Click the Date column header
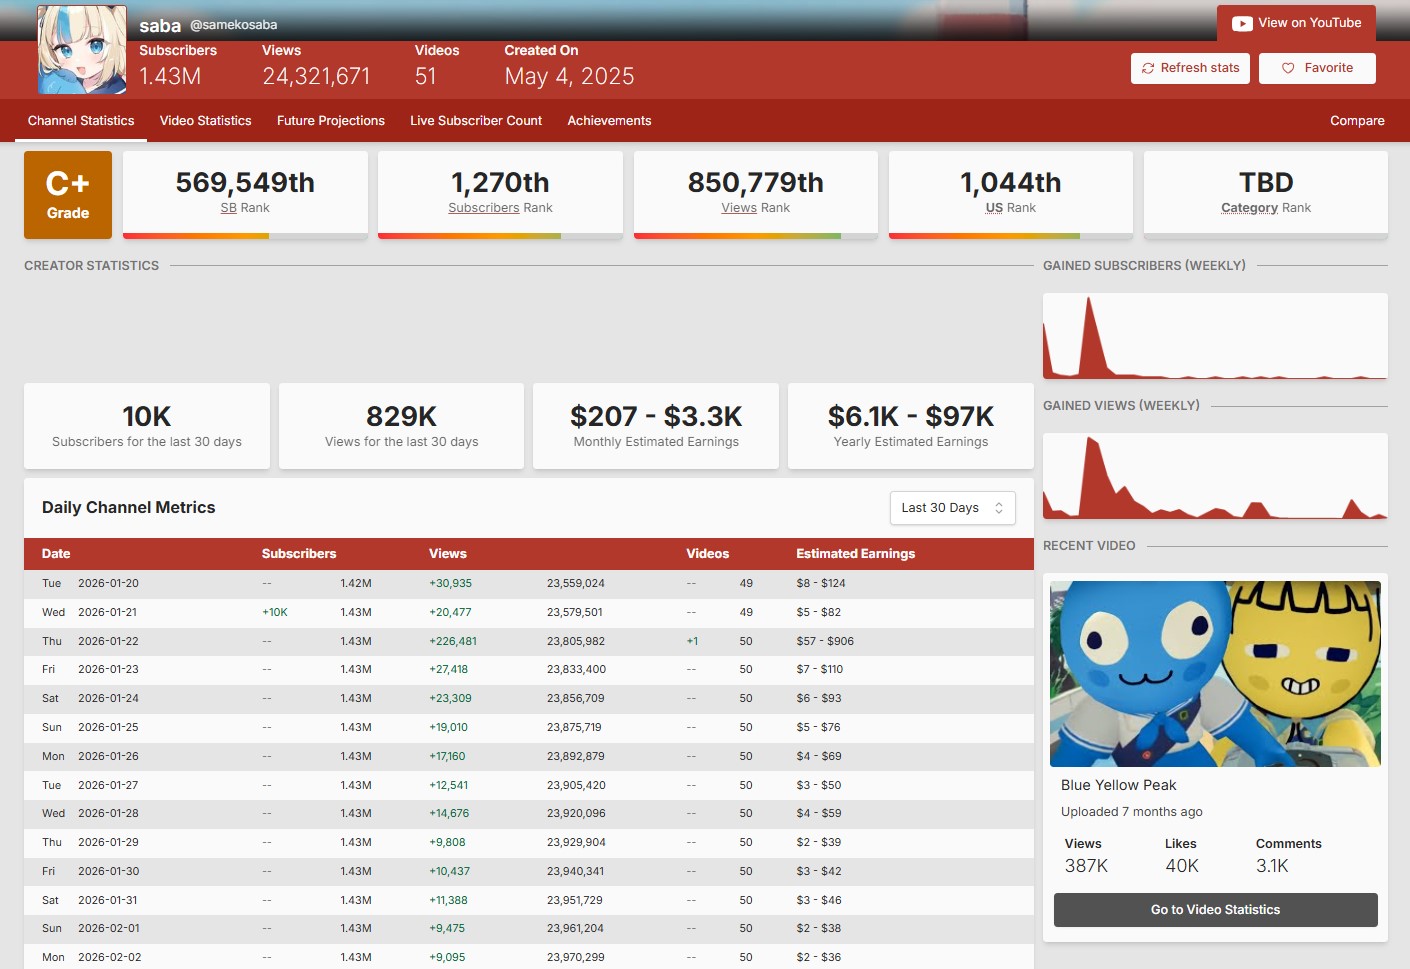The height and width of the screenshot is (969, 1410). (56, 554)
